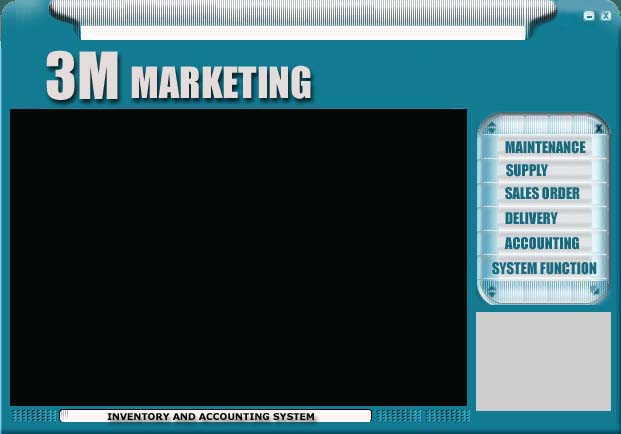621x434 pixels.
Task: Close the menu panel with its X icon
Action: click(599, 128)
